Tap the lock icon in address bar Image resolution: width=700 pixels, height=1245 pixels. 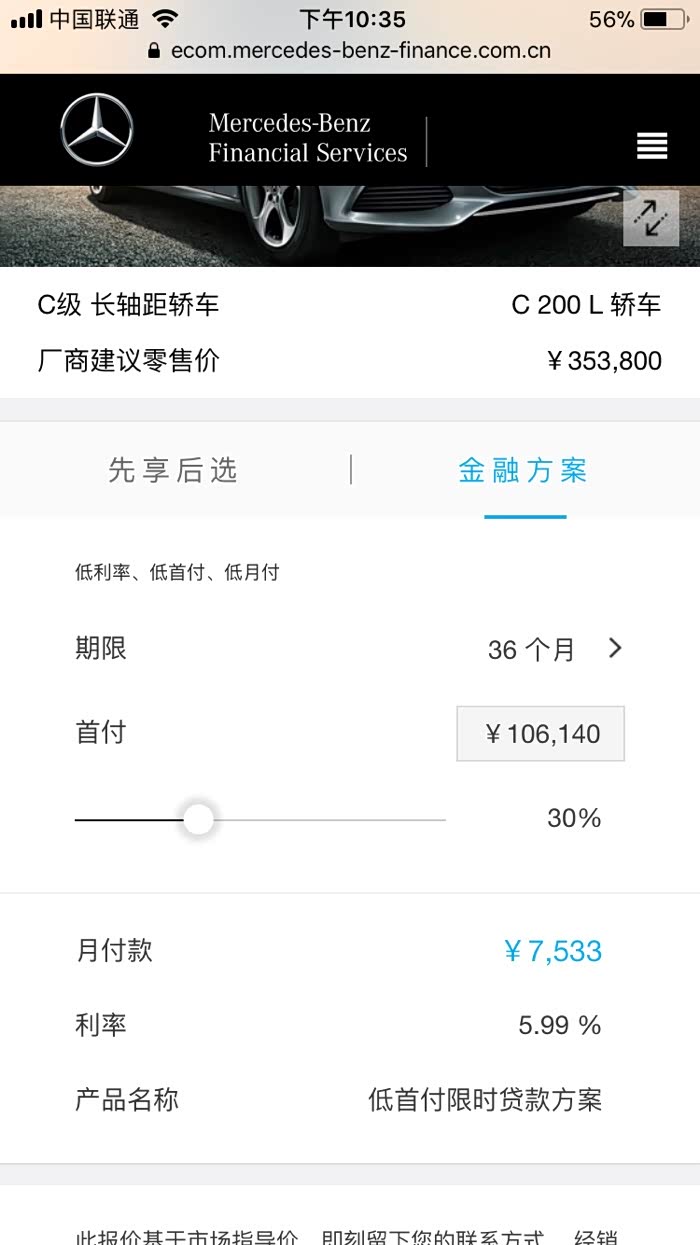pos(154,50)
